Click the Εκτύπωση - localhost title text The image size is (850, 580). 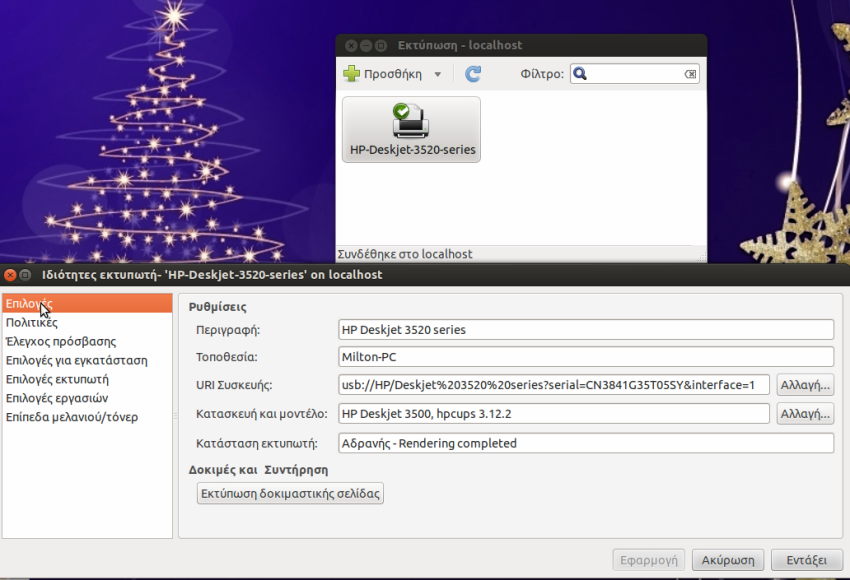coord(460,46)
